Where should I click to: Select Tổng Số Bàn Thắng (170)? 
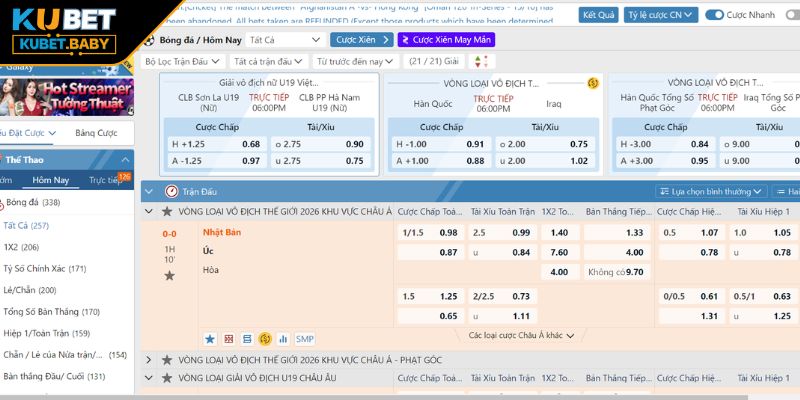52,312
